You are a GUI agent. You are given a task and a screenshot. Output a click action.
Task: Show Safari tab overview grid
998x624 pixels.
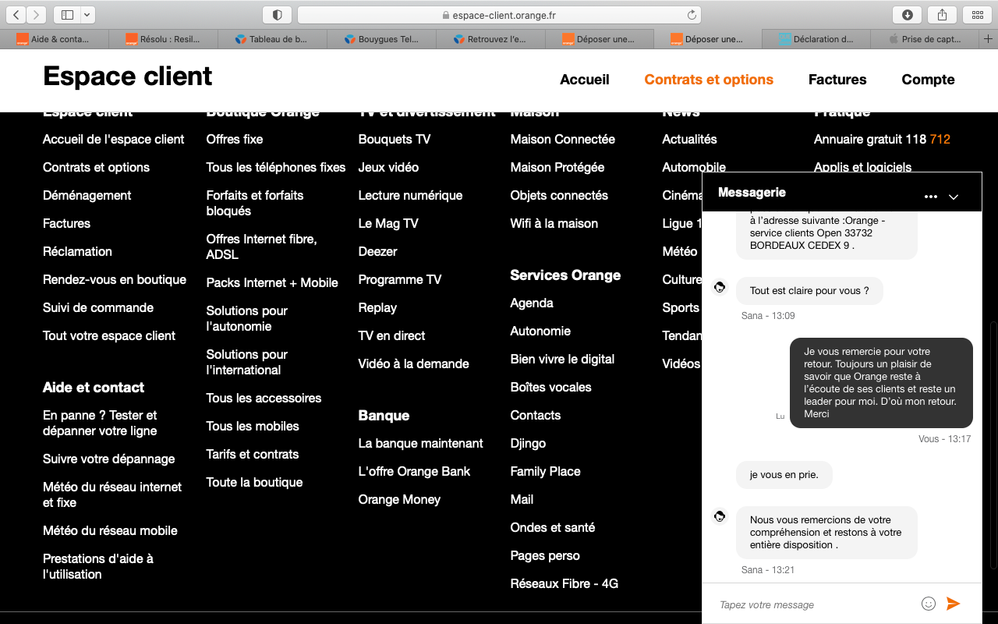pos(976,15)
